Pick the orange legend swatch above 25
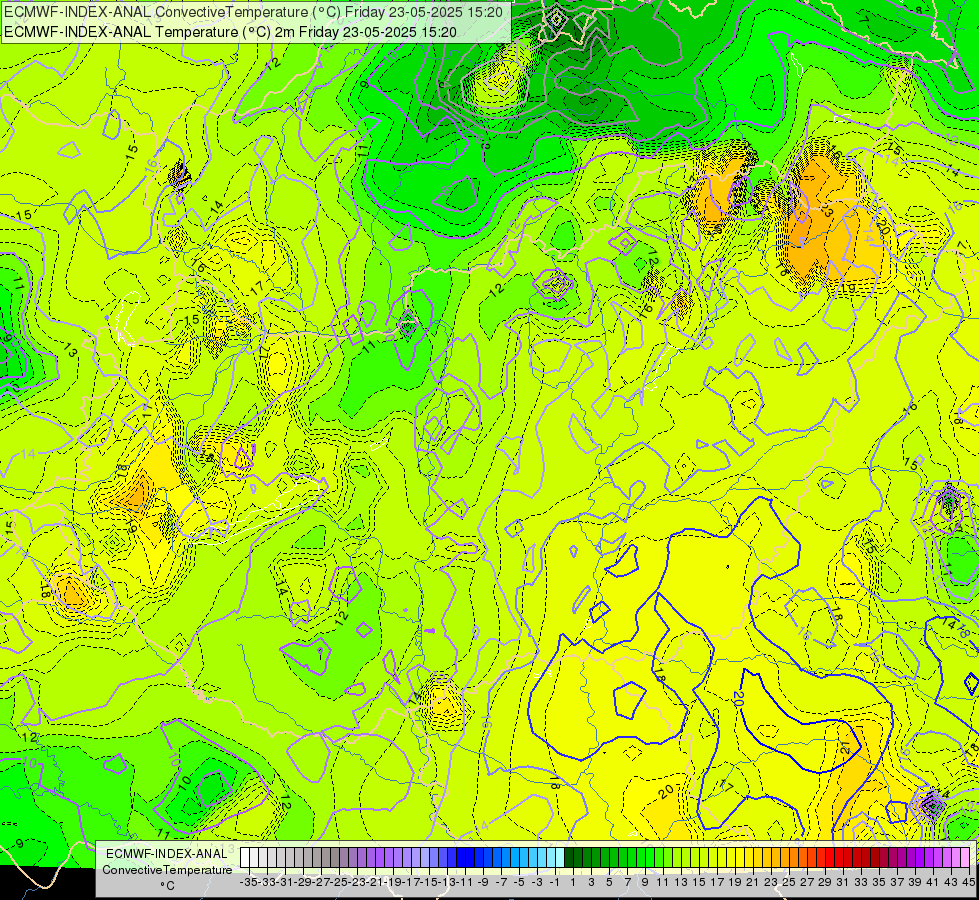Viewport: 979px width, 900px height. (785, 858)
